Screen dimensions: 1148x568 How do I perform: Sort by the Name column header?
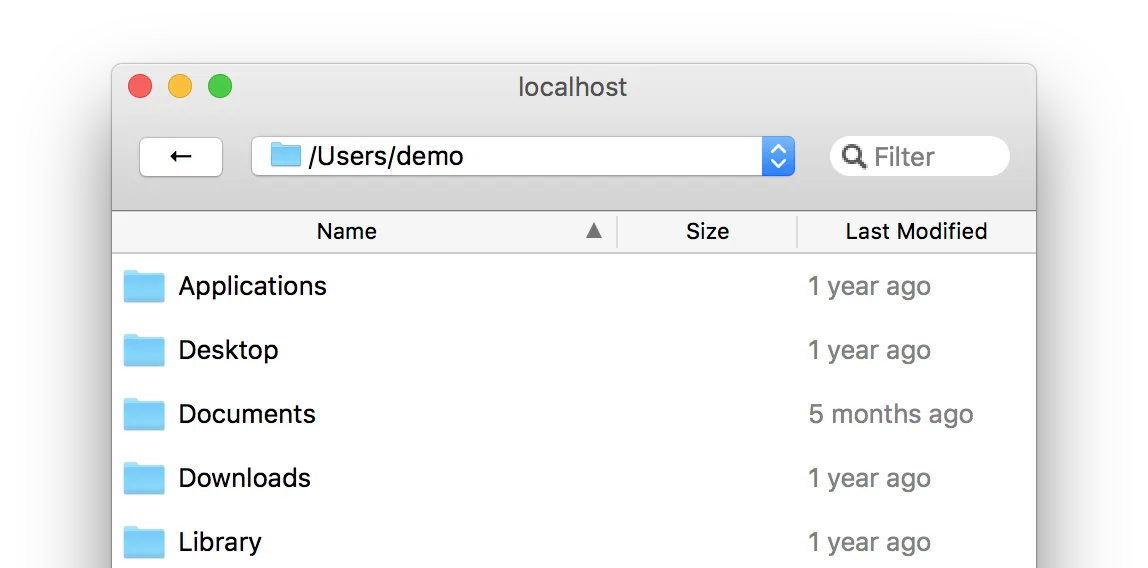pyautogui.click(x=346, y=232)
